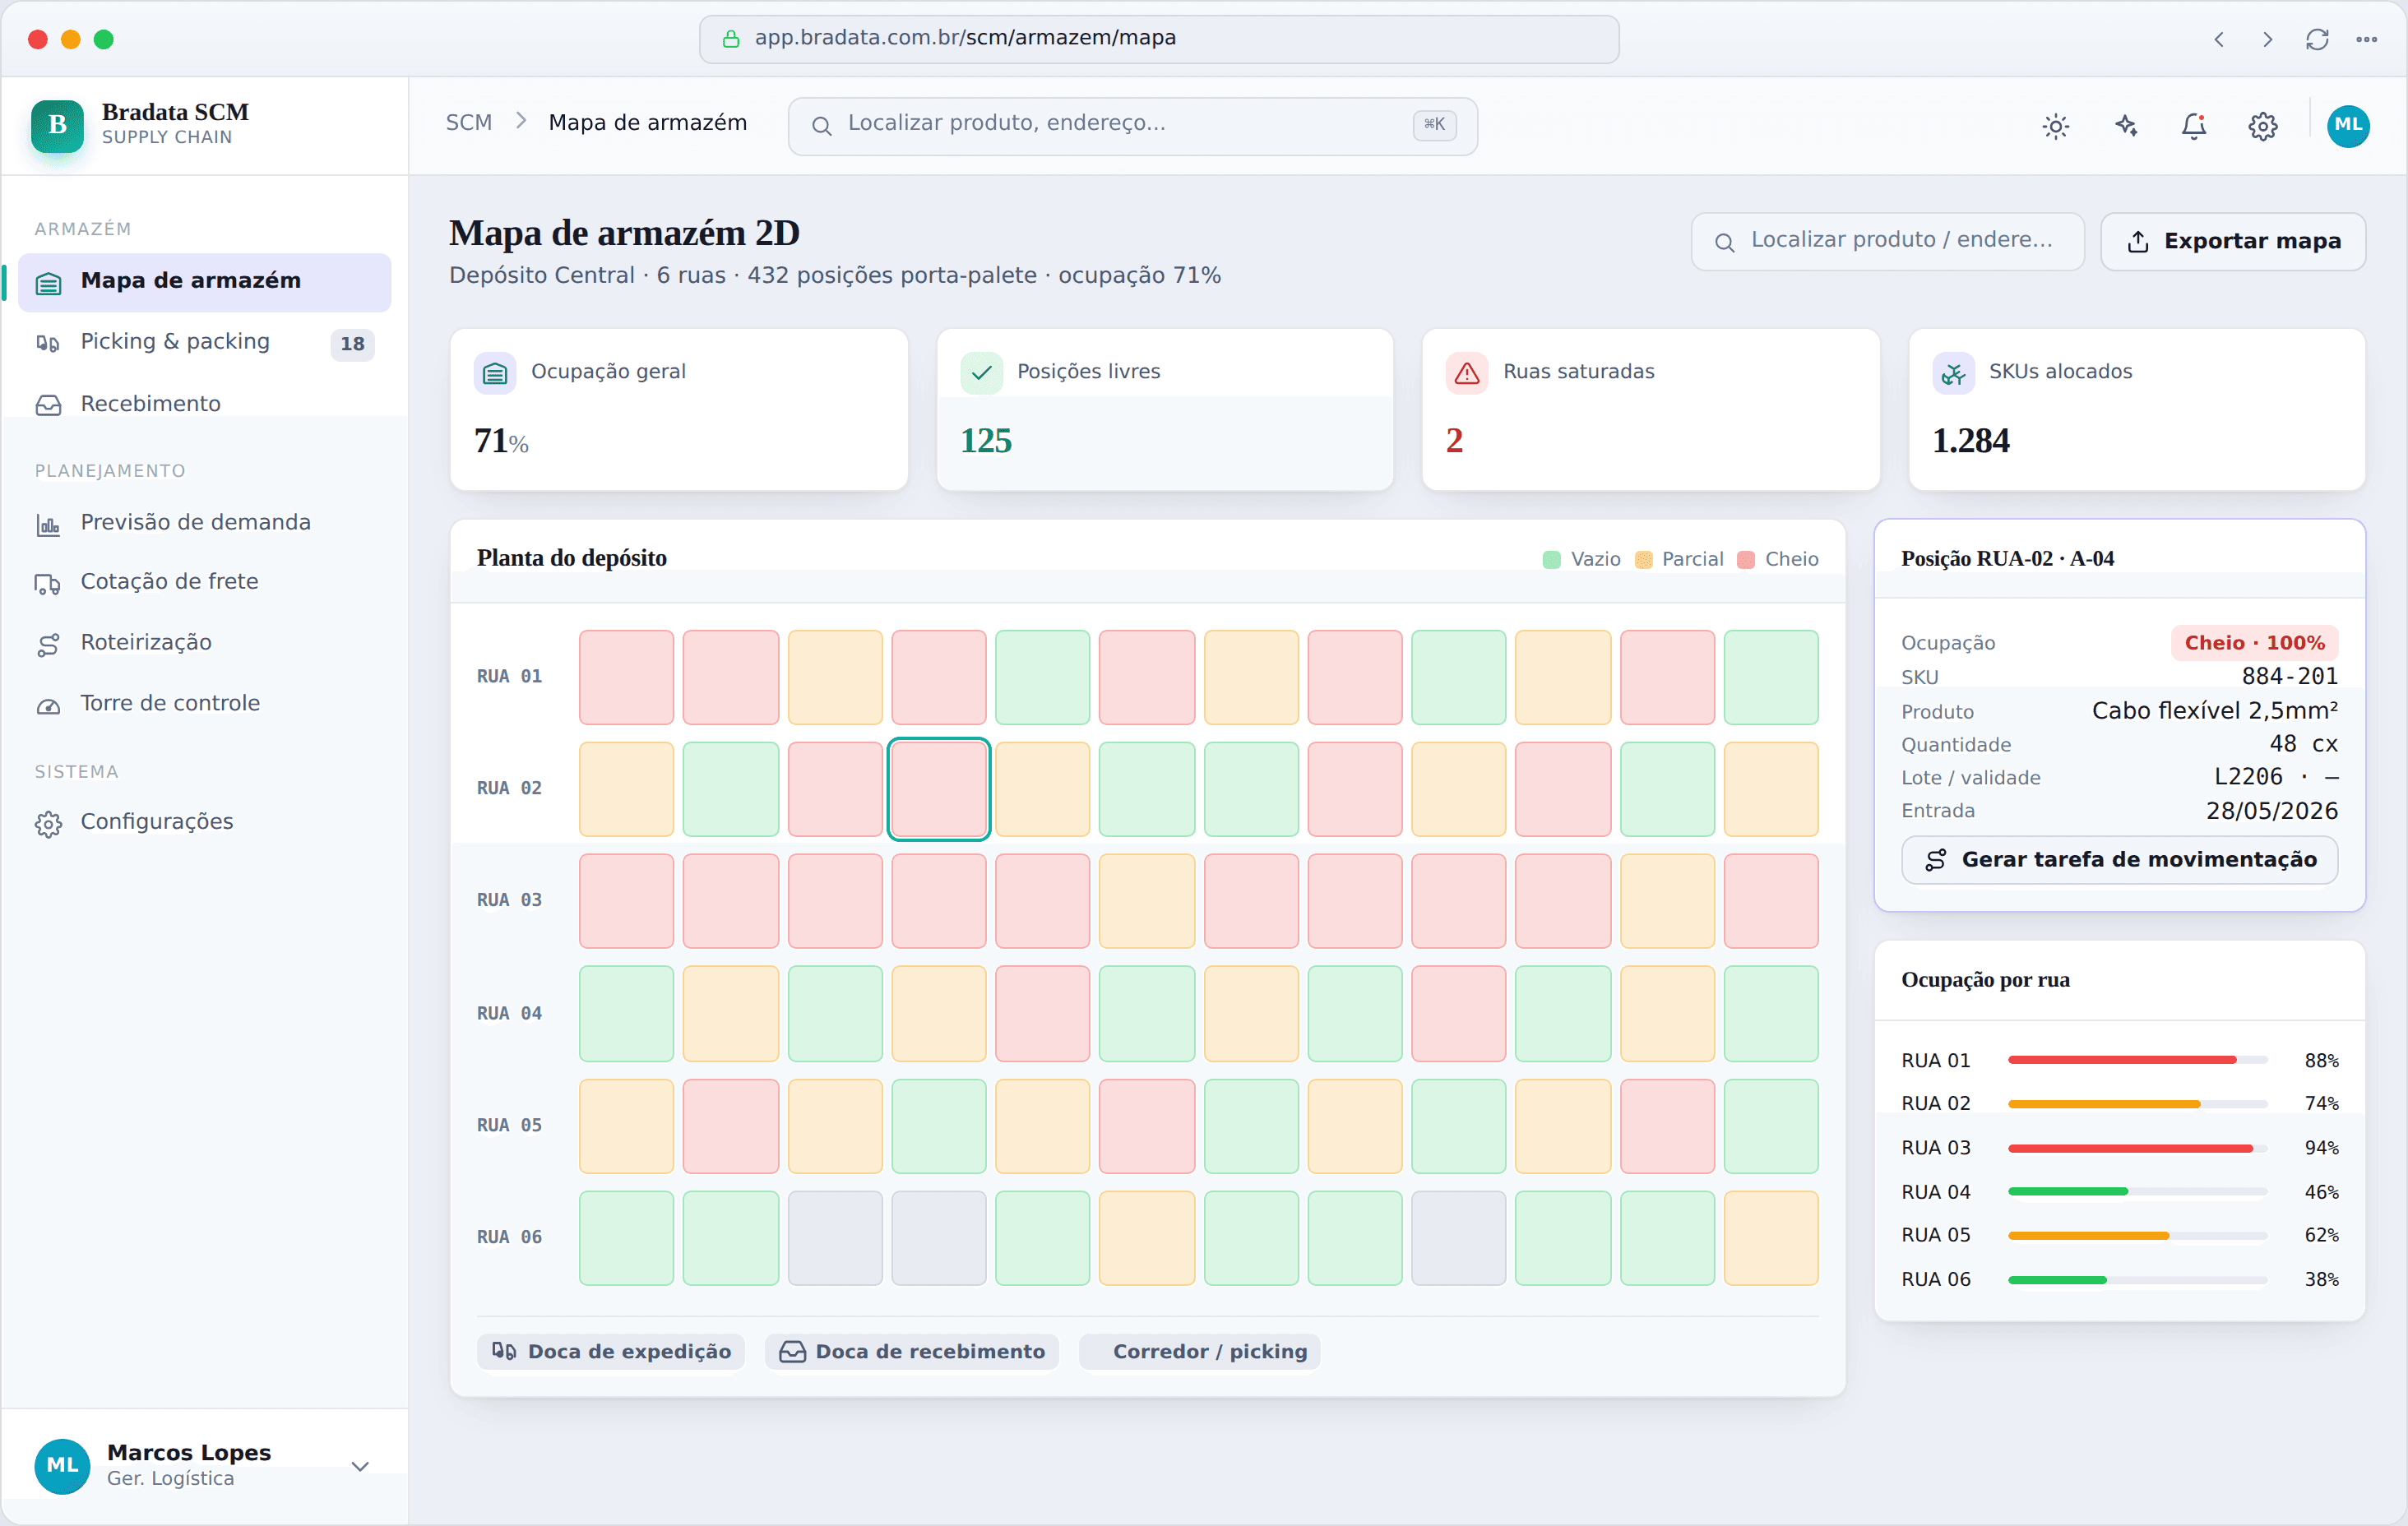This screenshot has width=2408, height=1526.
Task: Click the Ocupação geral card icon
Action: click(x=495, y=373)
